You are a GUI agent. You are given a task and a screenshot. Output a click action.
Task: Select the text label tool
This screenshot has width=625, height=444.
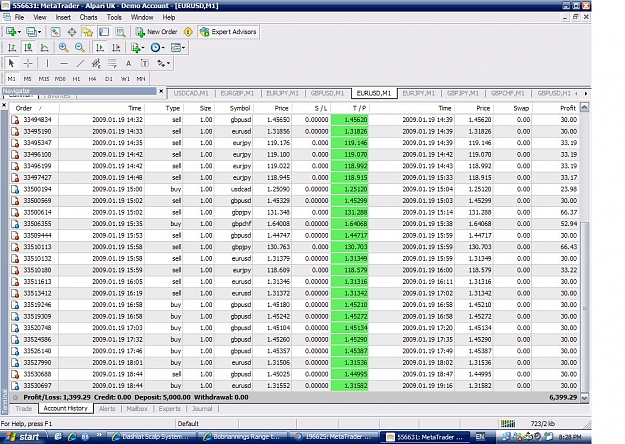coord(145,63)
